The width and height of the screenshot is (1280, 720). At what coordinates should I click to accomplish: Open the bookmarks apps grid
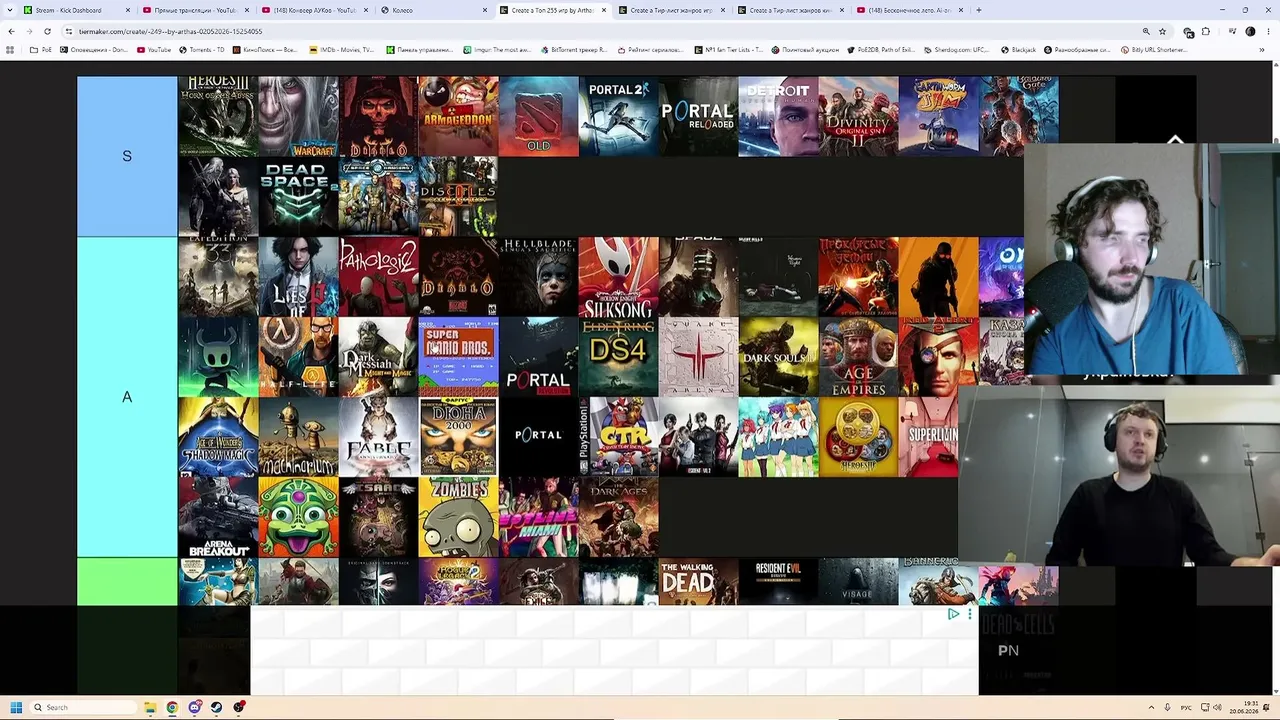click(x=11, y=49)
